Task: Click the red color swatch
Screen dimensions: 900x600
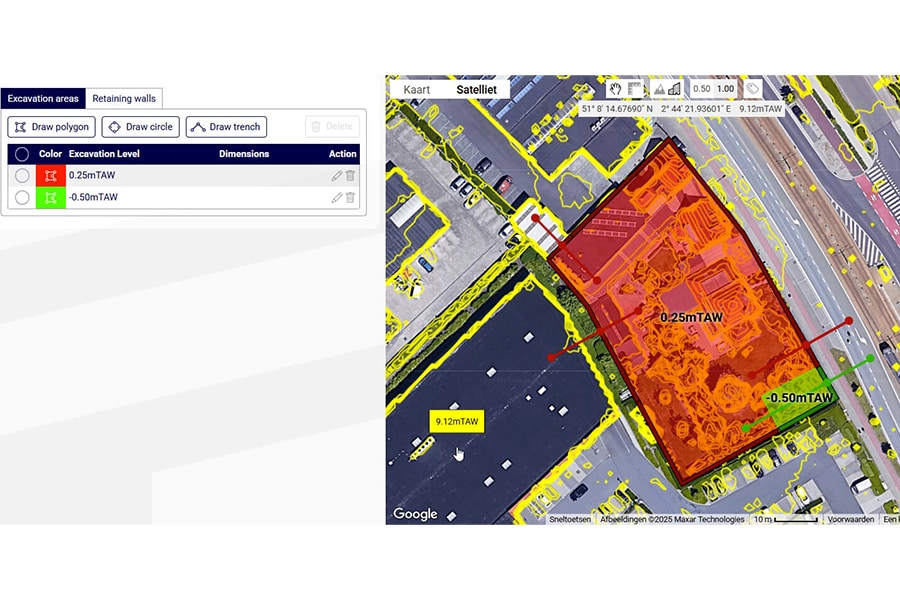Action: (50, 176)
